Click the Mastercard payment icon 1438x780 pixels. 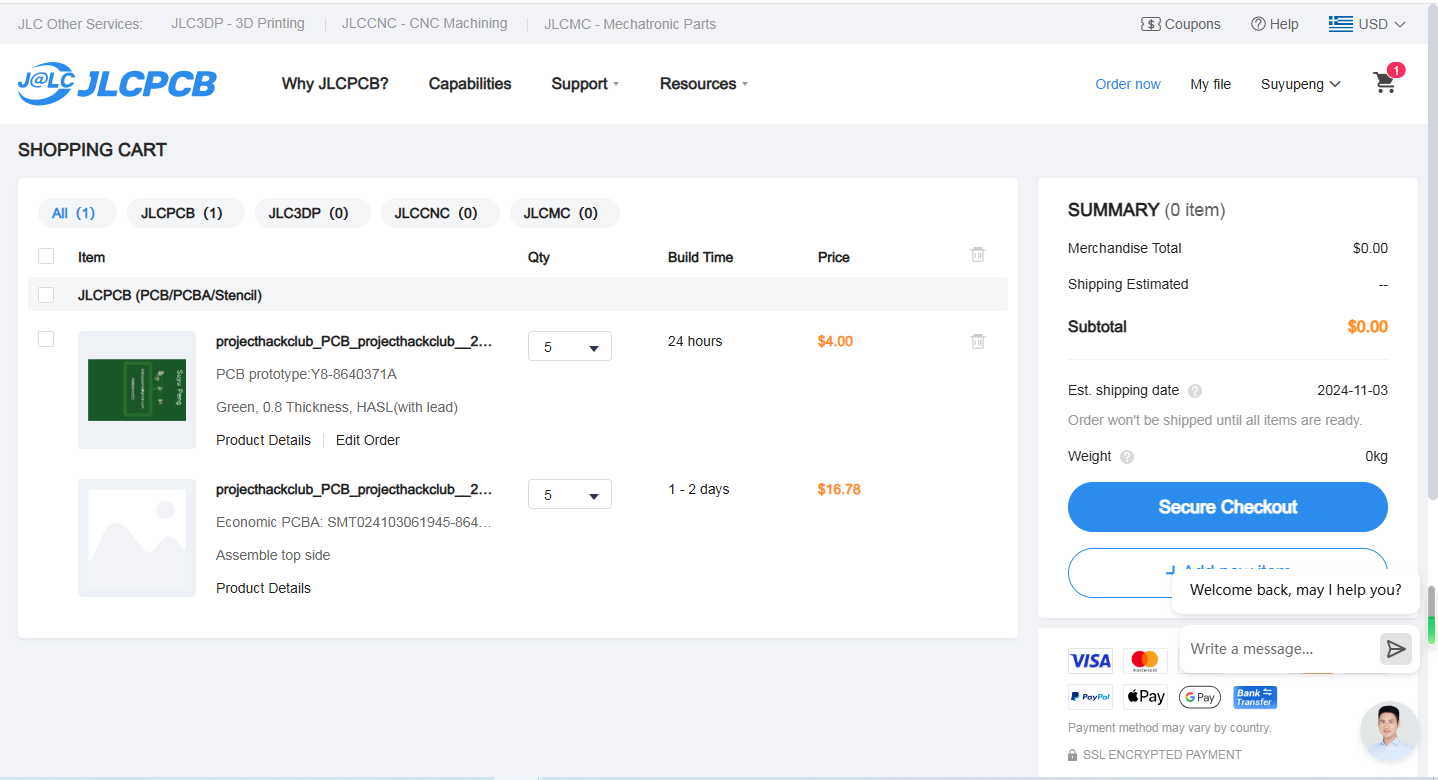click(x=1145, y=661)
